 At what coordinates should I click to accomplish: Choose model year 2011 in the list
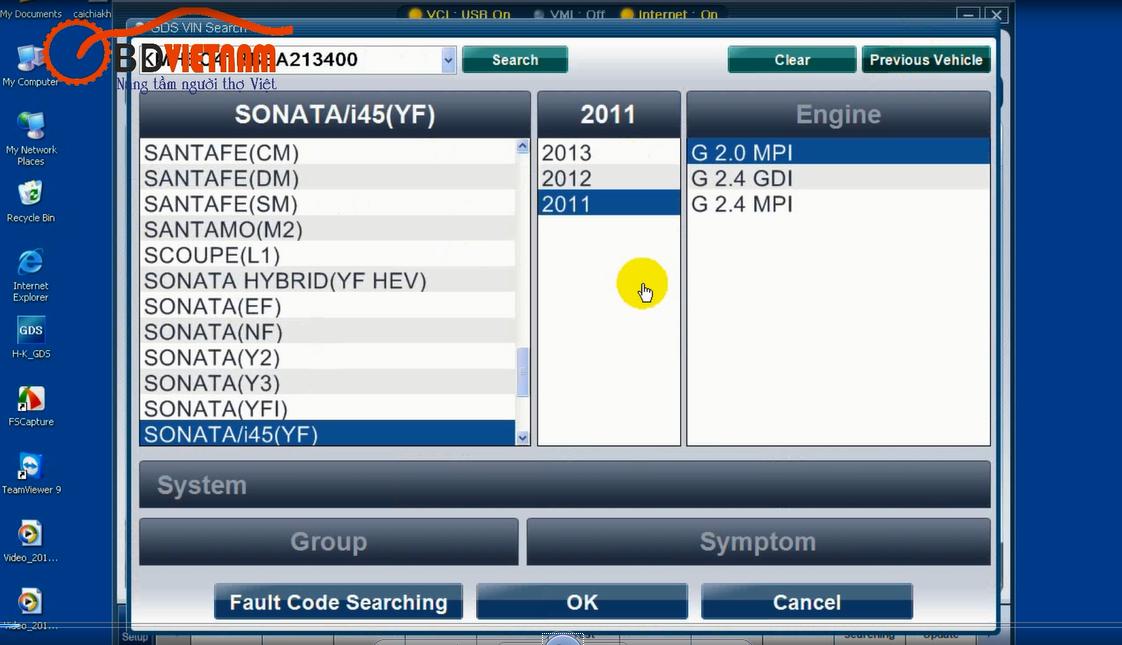pos(608,203)
